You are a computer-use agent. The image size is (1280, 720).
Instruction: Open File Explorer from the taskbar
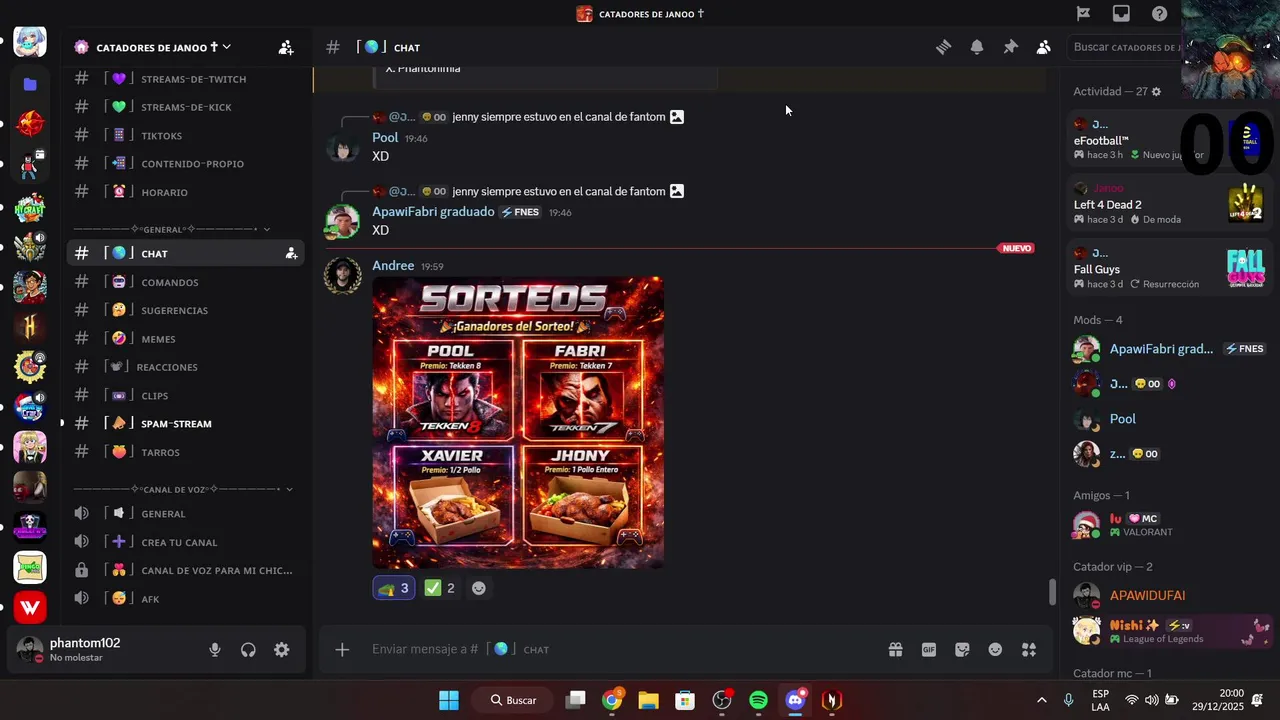coord(648,700)
